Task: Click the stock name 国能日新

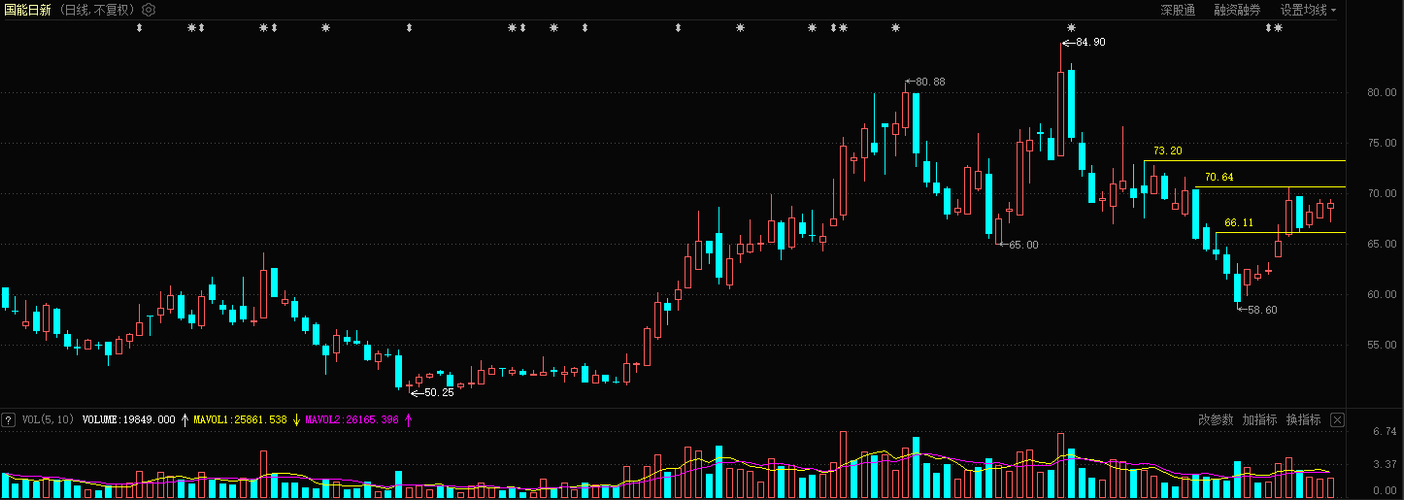Action: (x=28, y=10)
